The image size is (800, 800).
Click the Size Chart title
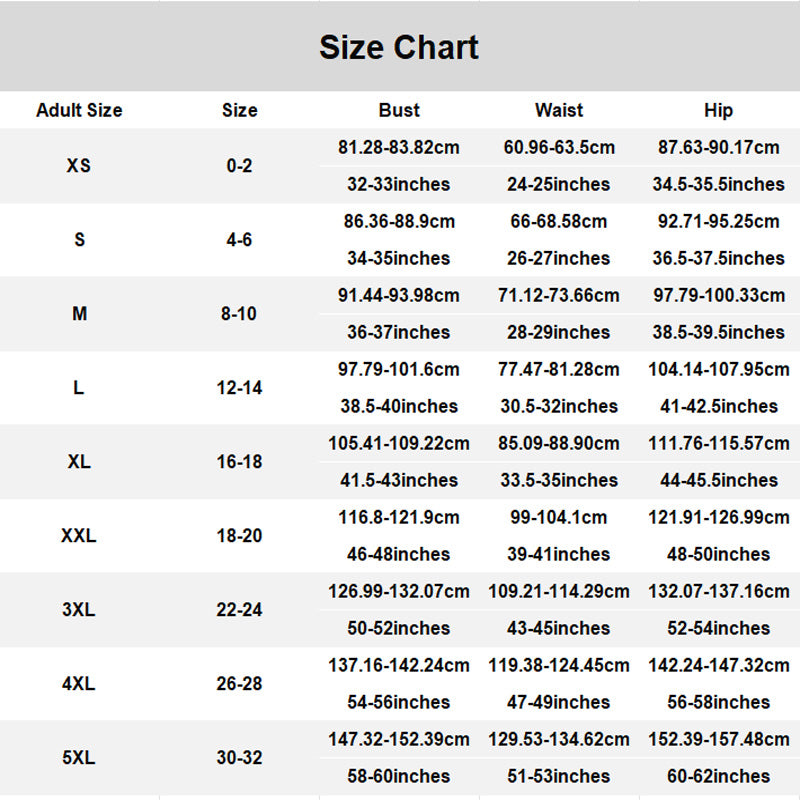(x=399, y=47)
